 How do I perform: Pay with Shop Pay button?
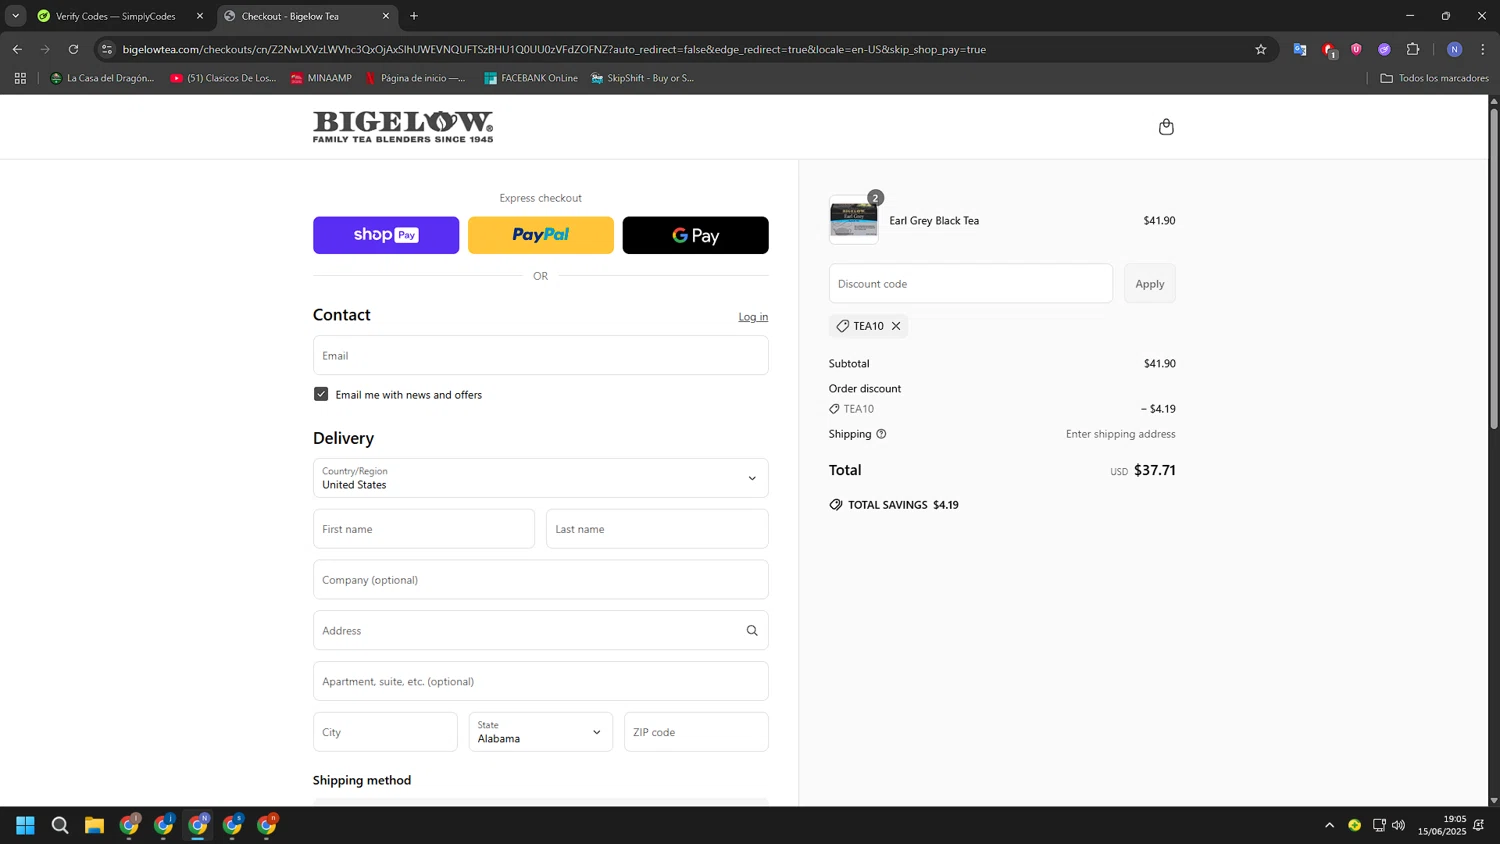pos(386,235)
